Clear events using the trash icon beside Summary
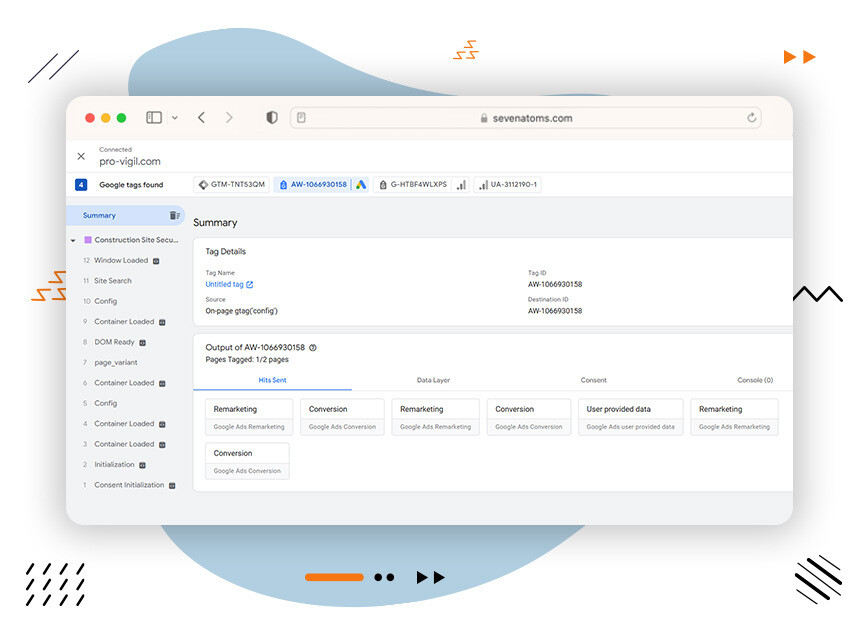Viewport: 860px width, 628px height. point(174,215)
